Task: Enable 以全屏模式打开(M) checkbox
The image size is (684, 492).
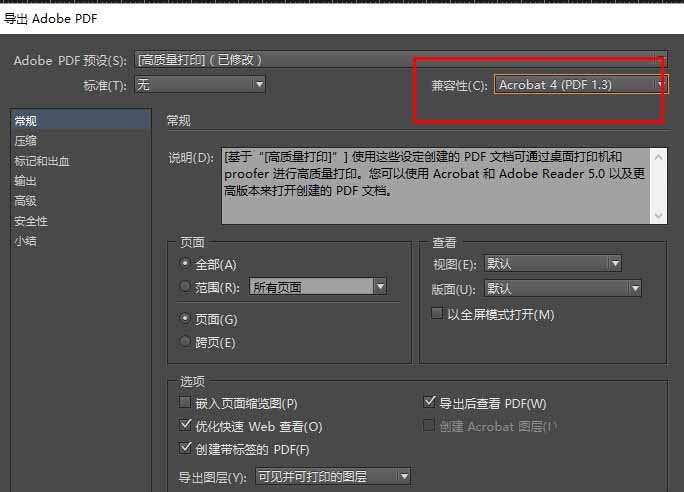Action: [x=437, y=313]
